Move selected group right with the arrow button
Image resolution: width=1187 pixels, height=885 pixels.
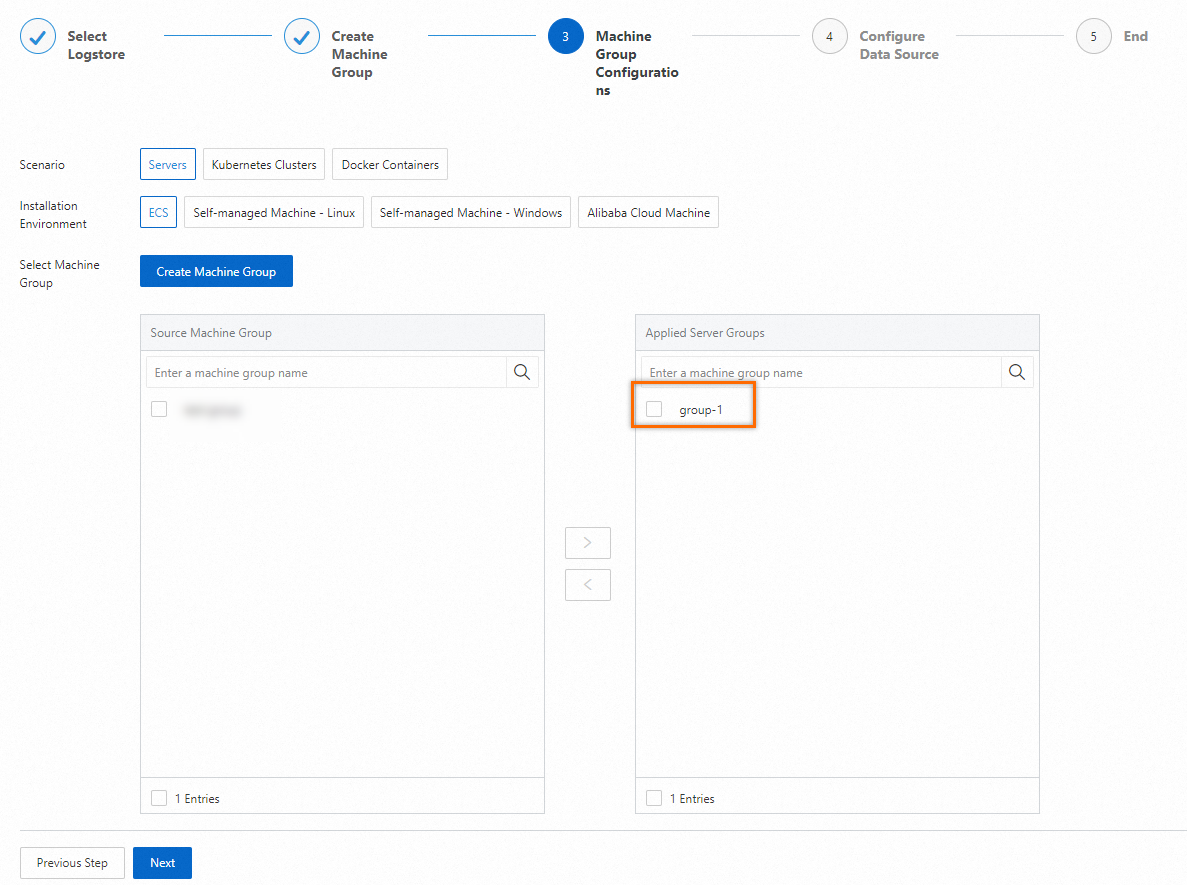(x=587, y=543)
